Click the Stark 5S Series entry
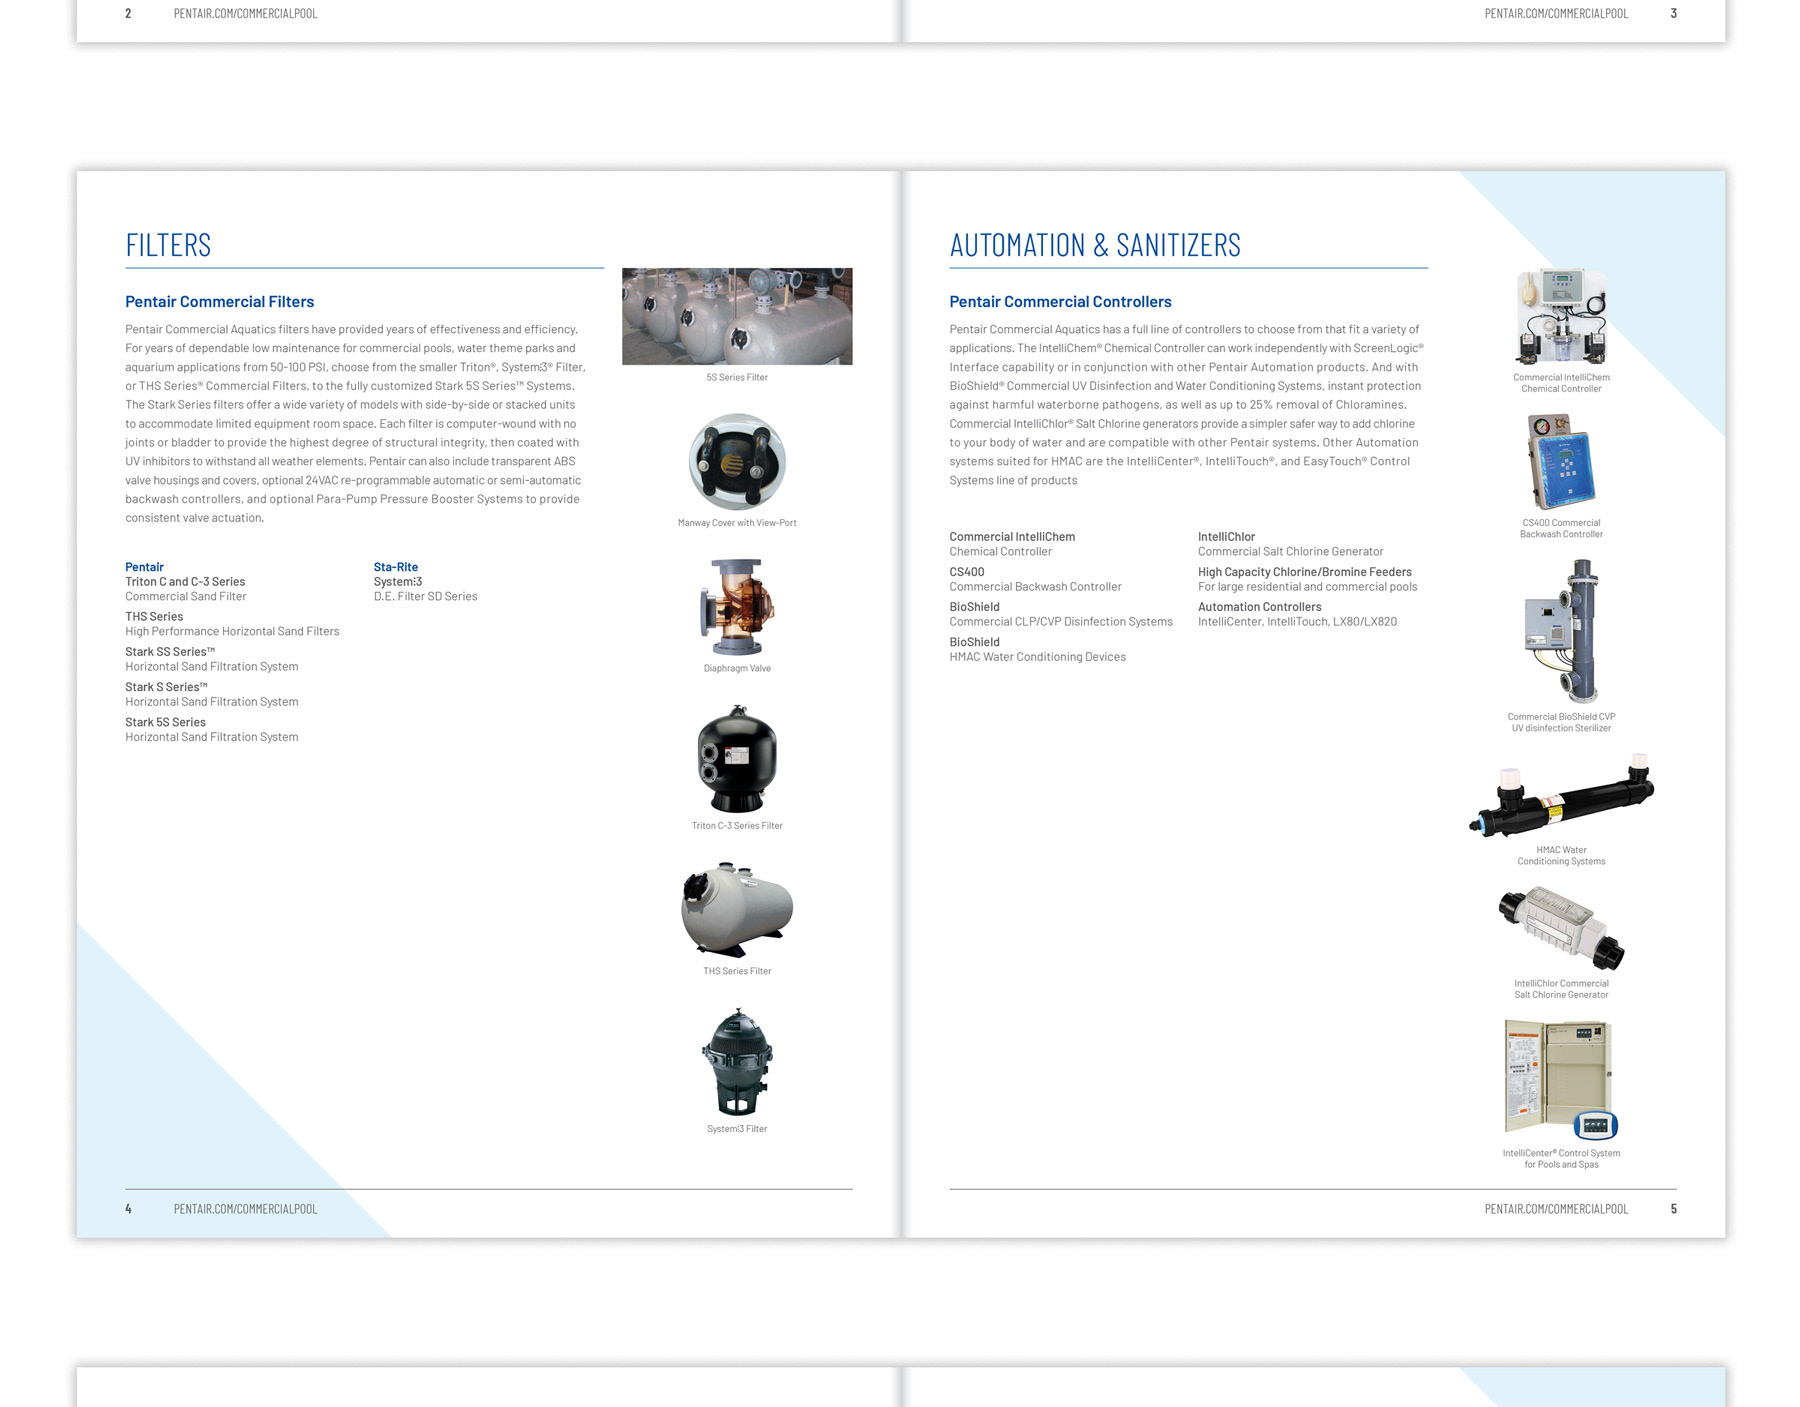This screenshot has height=1407, width=1800. (x=211, y=729)
